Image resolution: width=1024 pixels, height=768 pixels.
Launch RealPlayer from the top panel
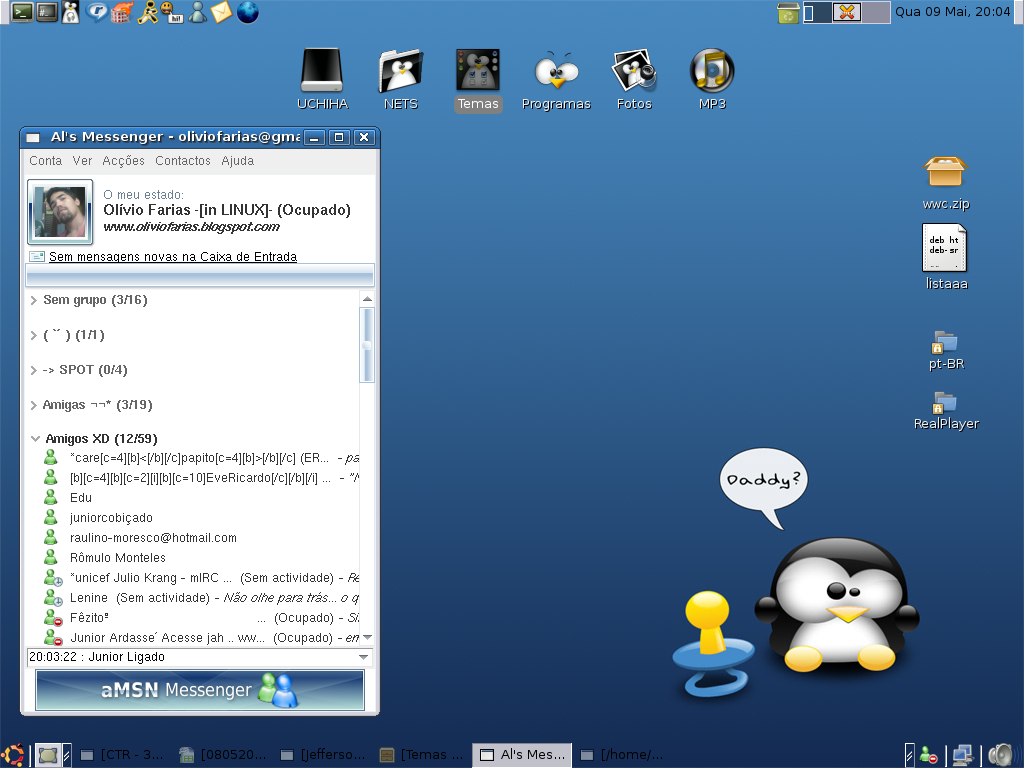(x=97, y=12)
